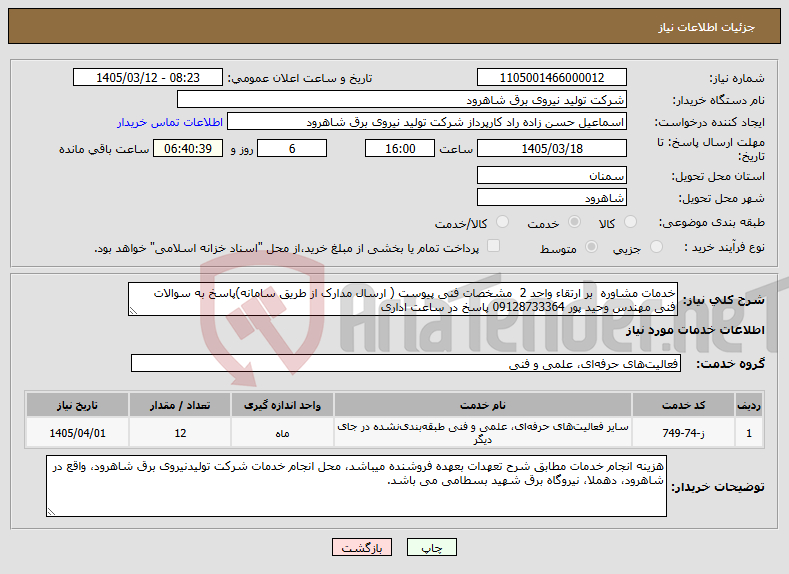
Task: Click service code cell ز-74-749
Action: [683, 433]
